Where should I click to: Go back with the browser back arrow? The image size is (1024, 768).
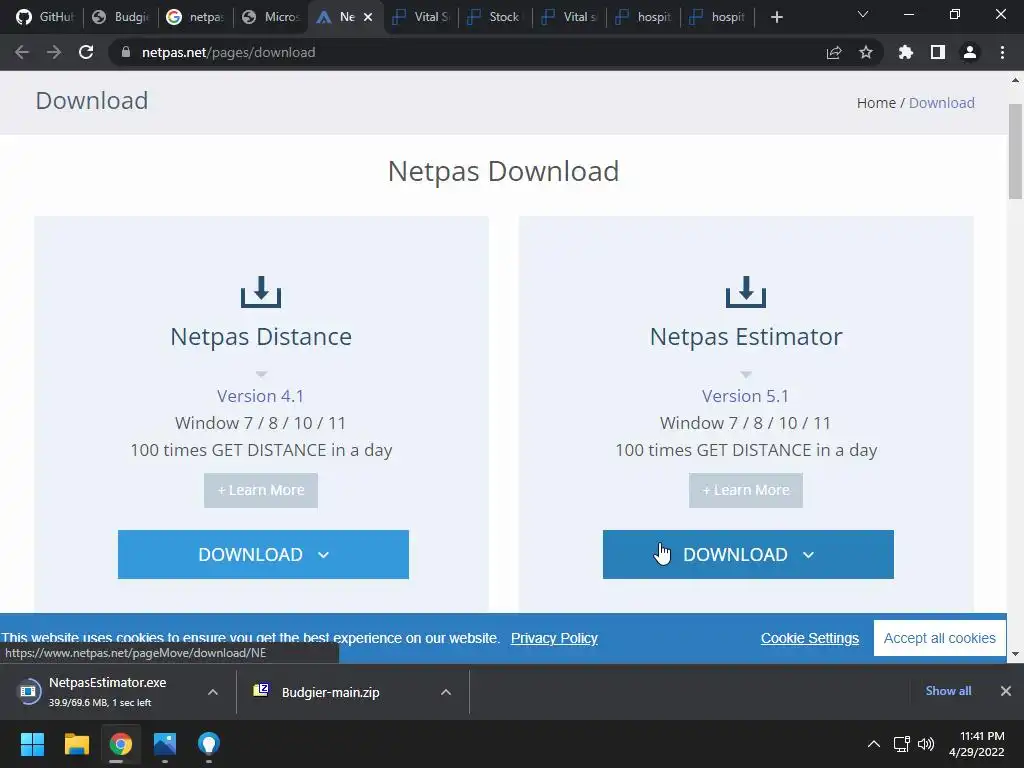click(22, 52)
